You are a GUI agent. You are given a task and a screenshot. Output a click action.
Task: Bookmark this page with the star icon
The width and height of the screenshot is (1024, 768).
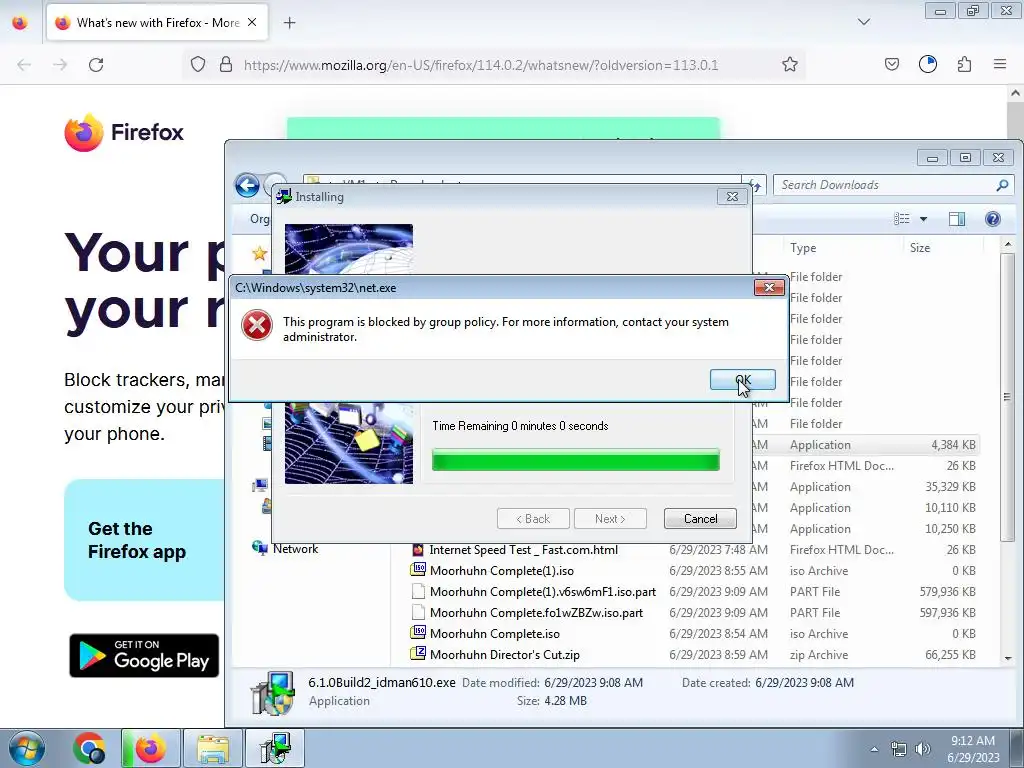point(790,65)
